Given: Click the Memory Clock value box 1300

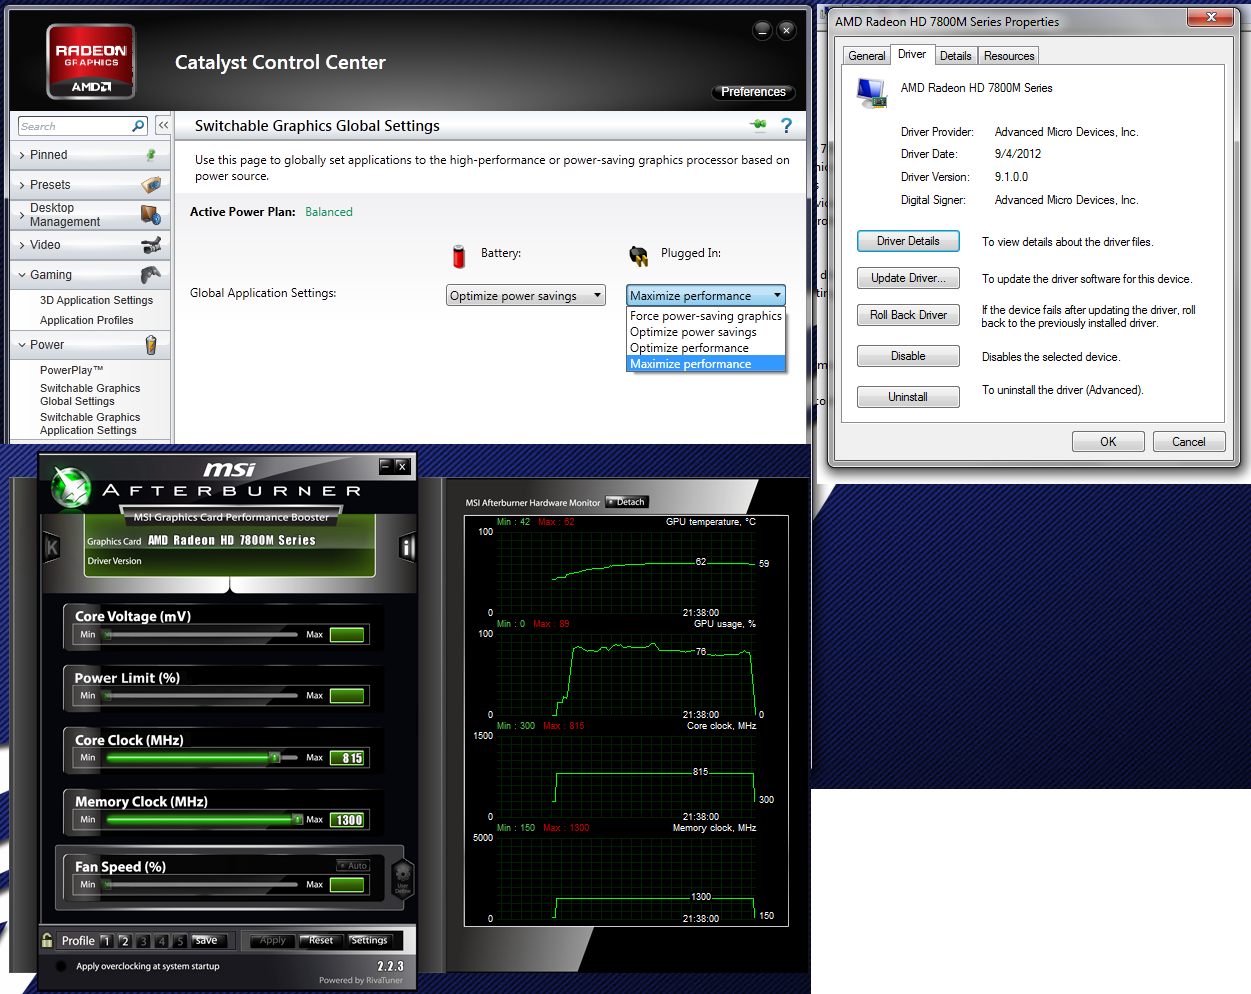Looking at the screenshot, I should (x=347, y=820).
